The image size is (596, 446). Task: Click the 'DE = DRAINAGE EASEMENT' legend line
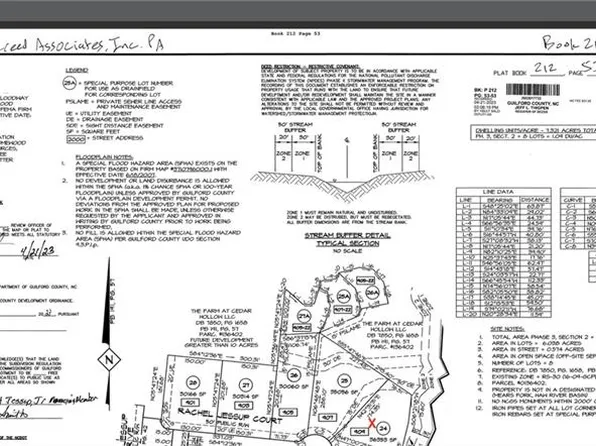point(105,119)
